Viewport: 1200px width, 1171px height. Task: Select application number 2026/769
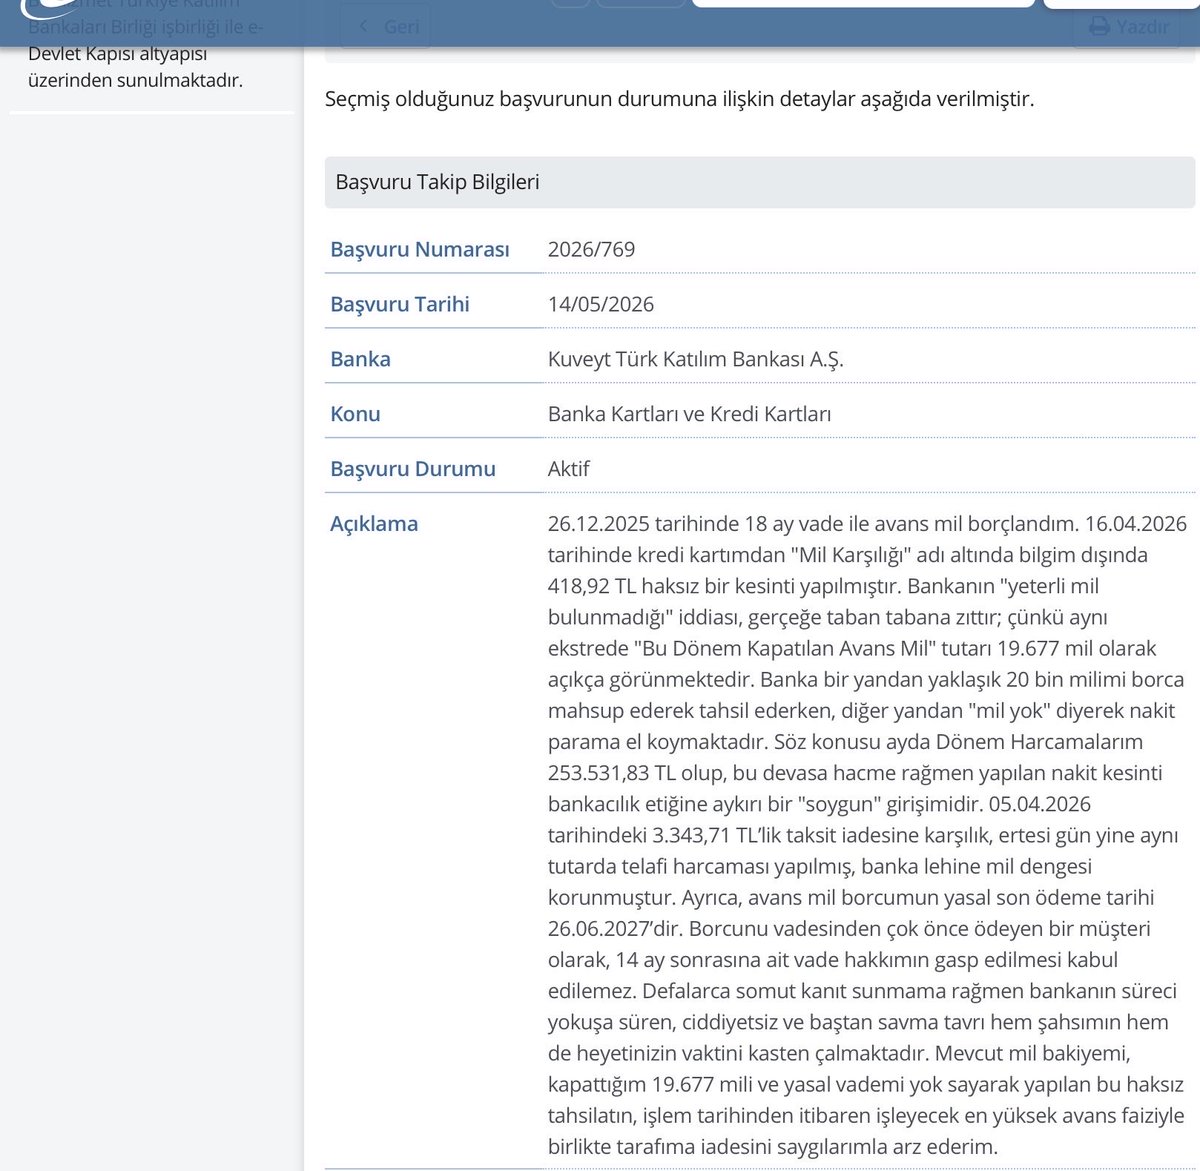[591, 249]
